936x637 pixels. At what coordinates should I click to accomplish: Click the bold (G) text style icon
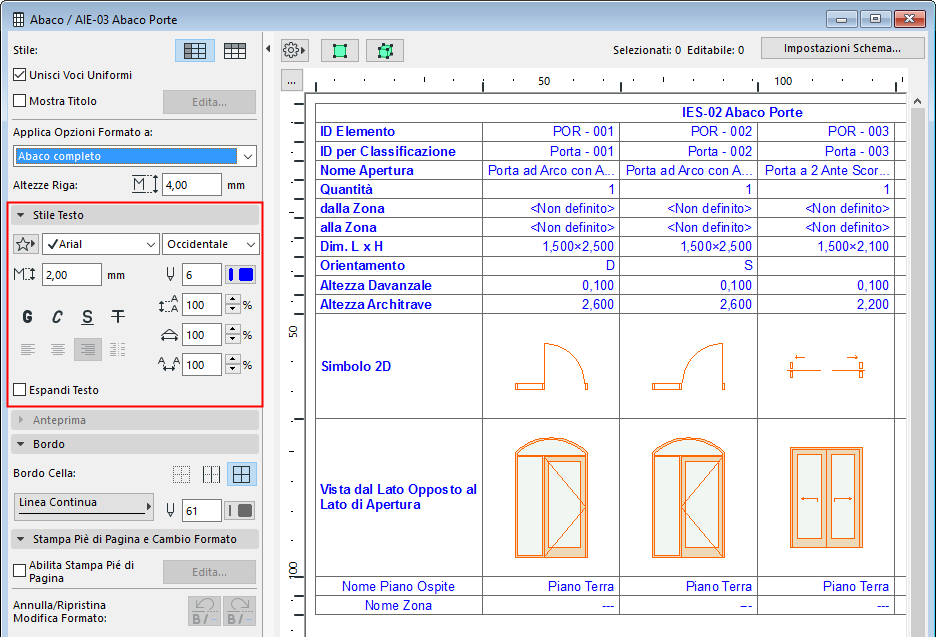click(28, 317)
